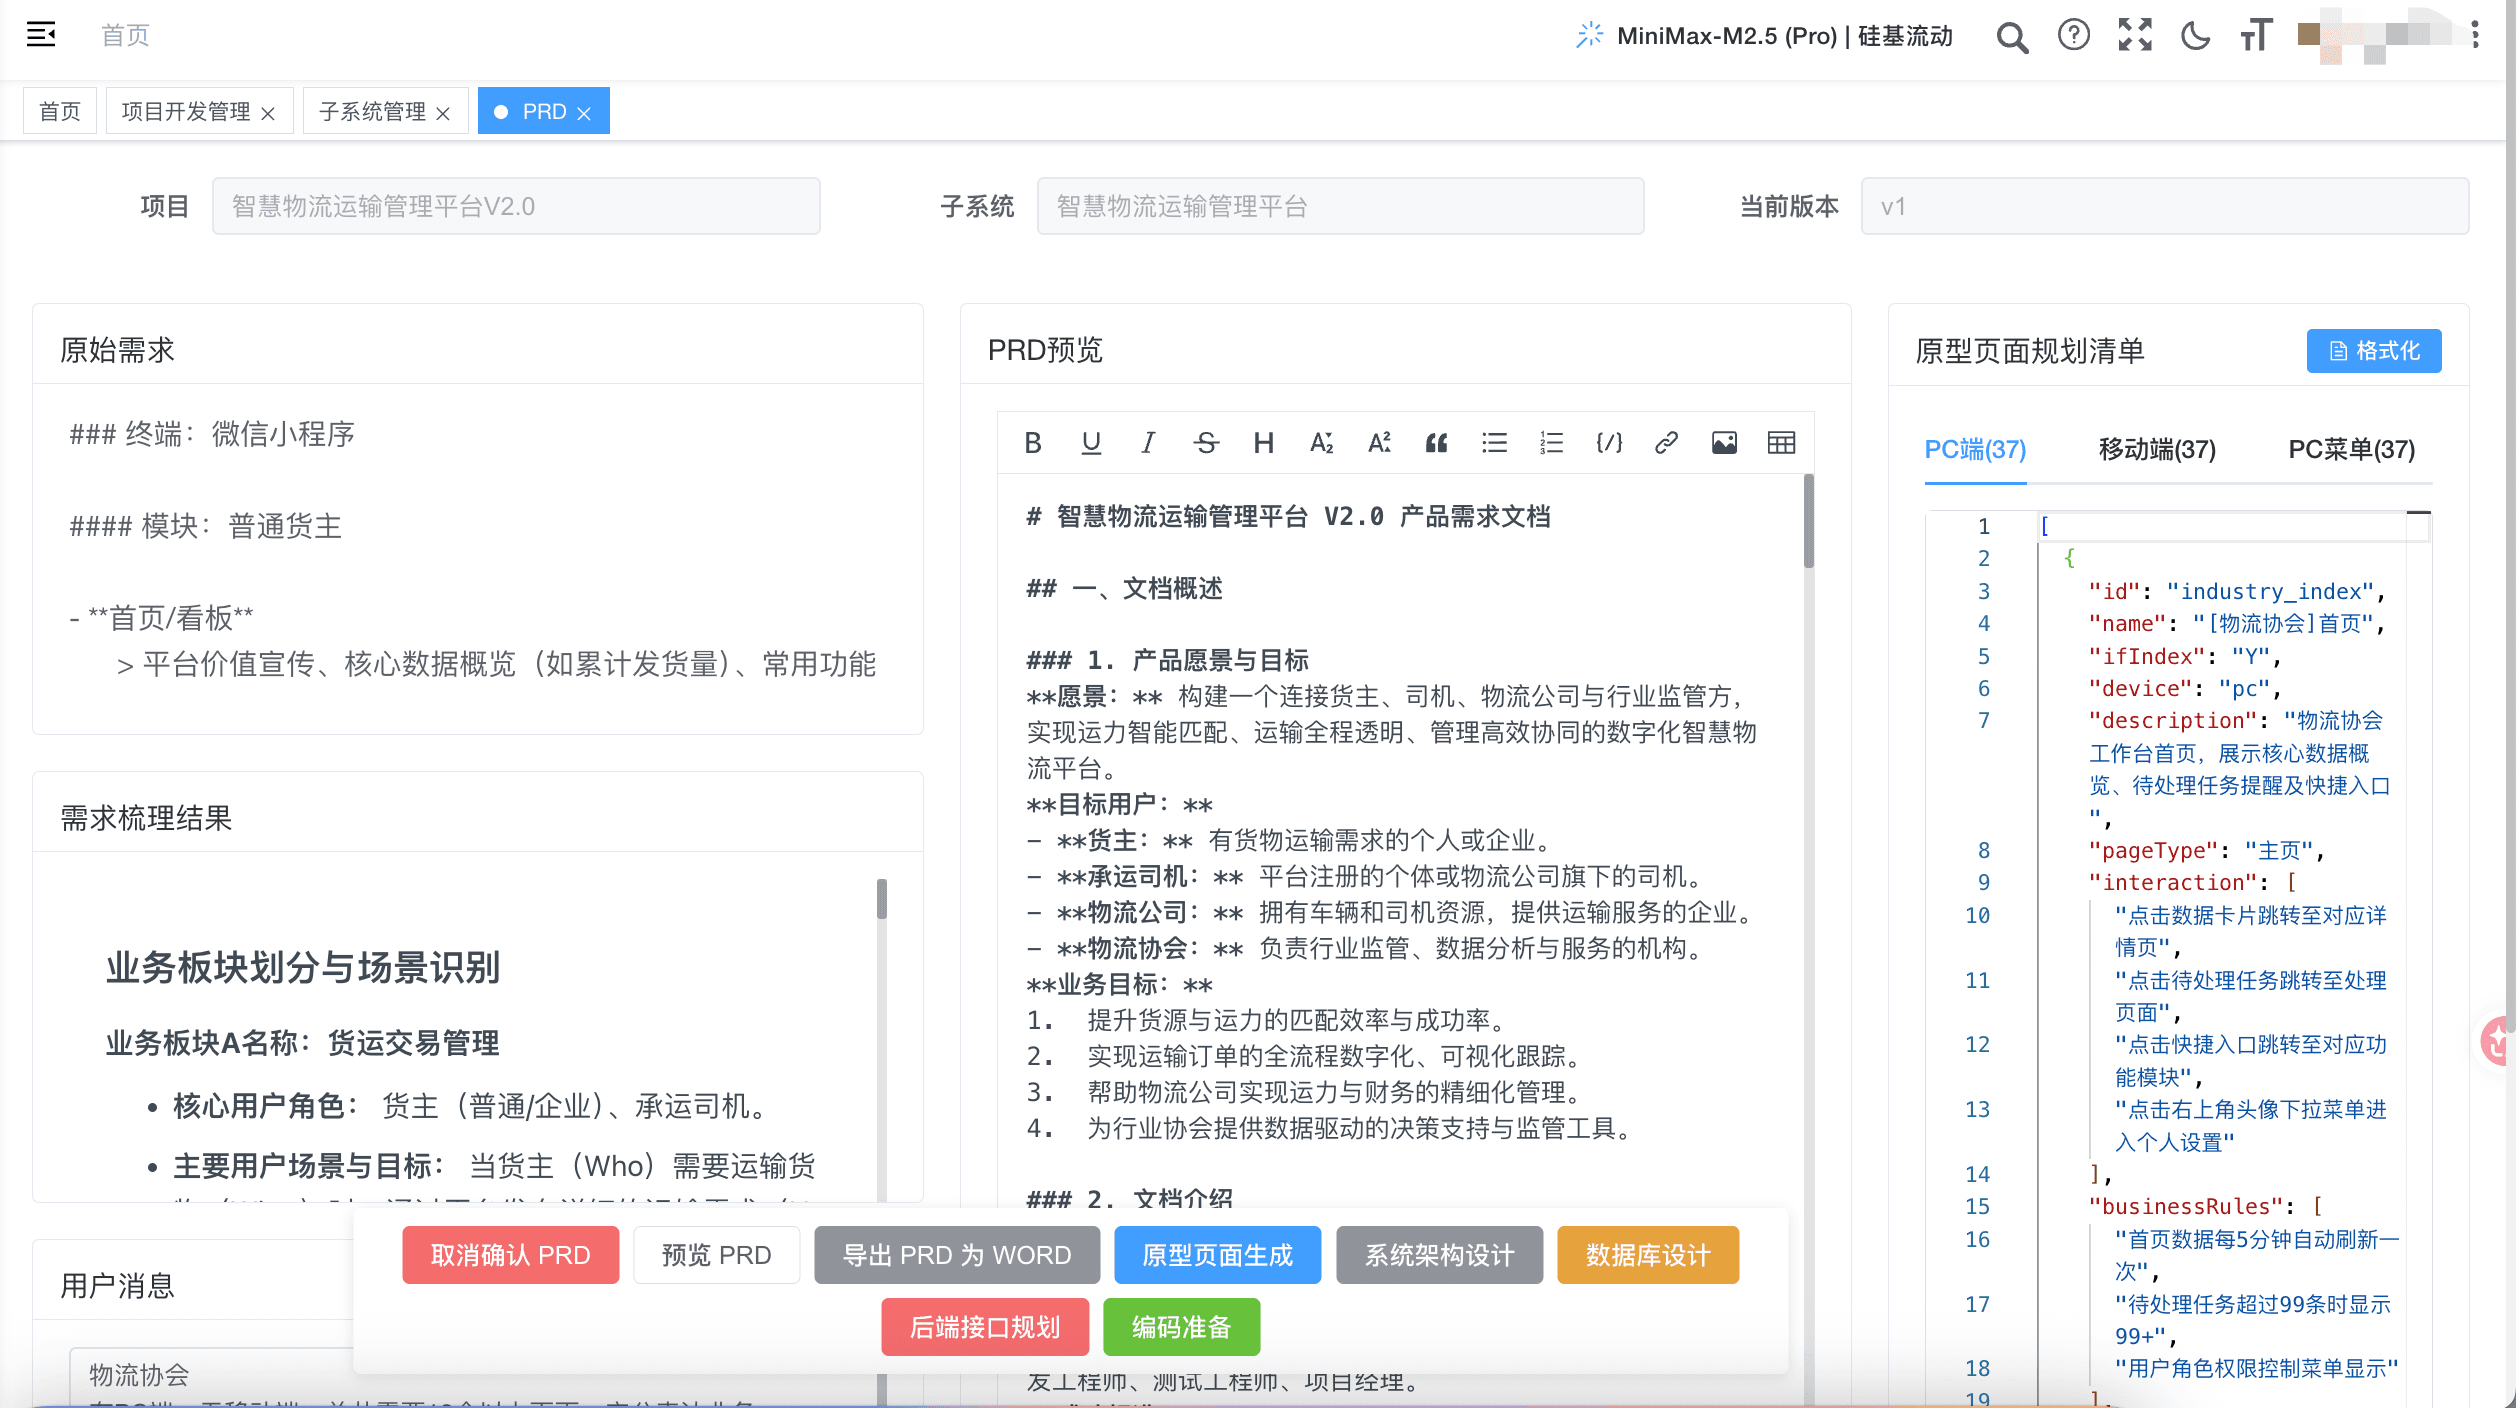Click the 首页 breadcrumb in header

(x=125, y=36)
